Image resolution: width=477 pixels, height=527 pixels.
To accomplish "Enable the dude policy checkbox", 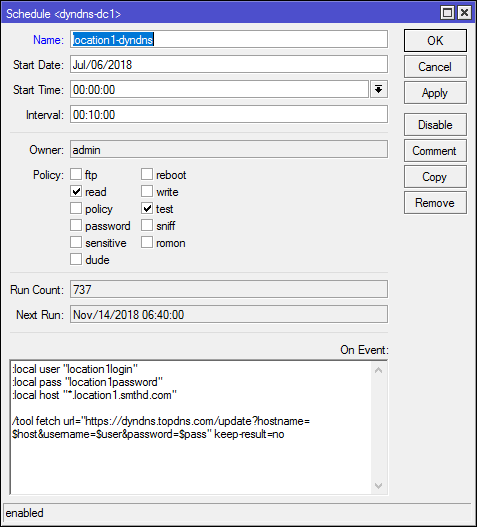I will click(x=76, y=259).
